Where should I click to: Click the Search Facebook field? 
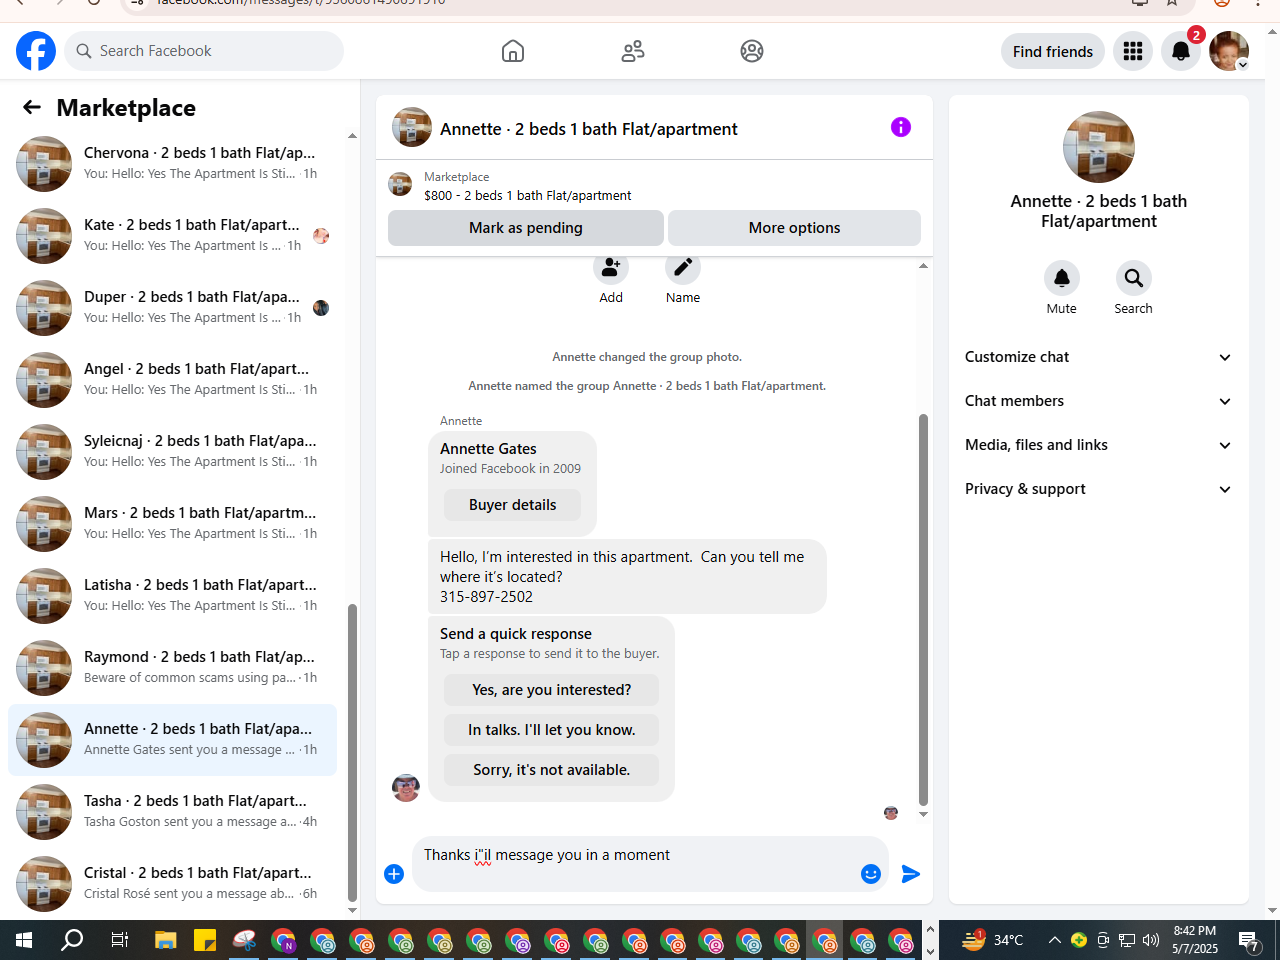[x=204, y=51]
